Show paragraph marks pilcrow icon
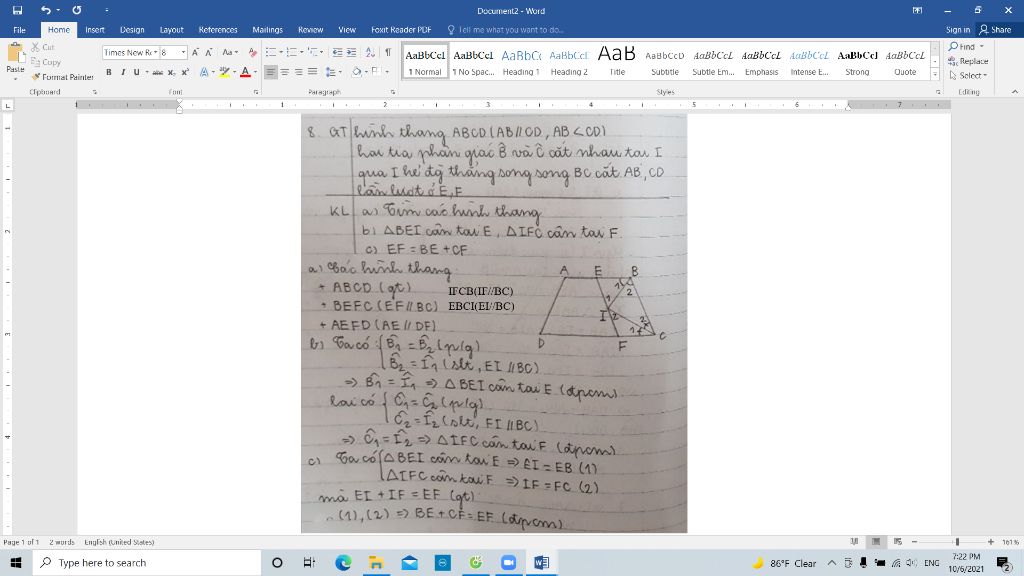This screenshot has height=576, width=1024. click(x=388, y=52)
